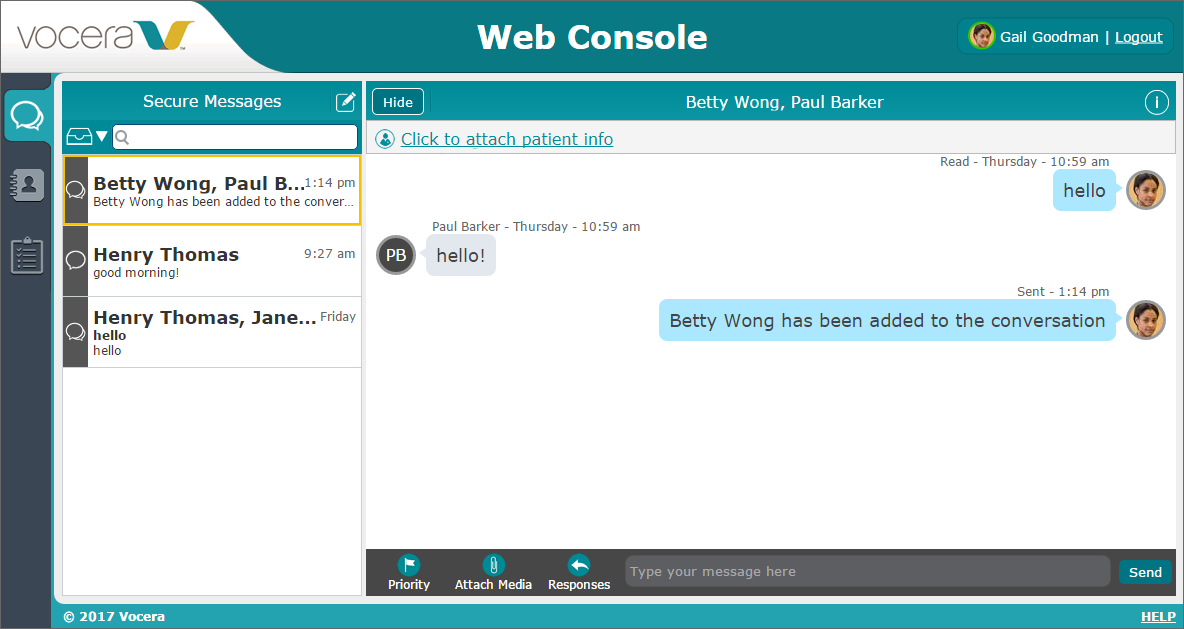Open the Contacts address book sidebar icon
Viewport: 1184px width, 629px height.
click(x=27, y=185)
